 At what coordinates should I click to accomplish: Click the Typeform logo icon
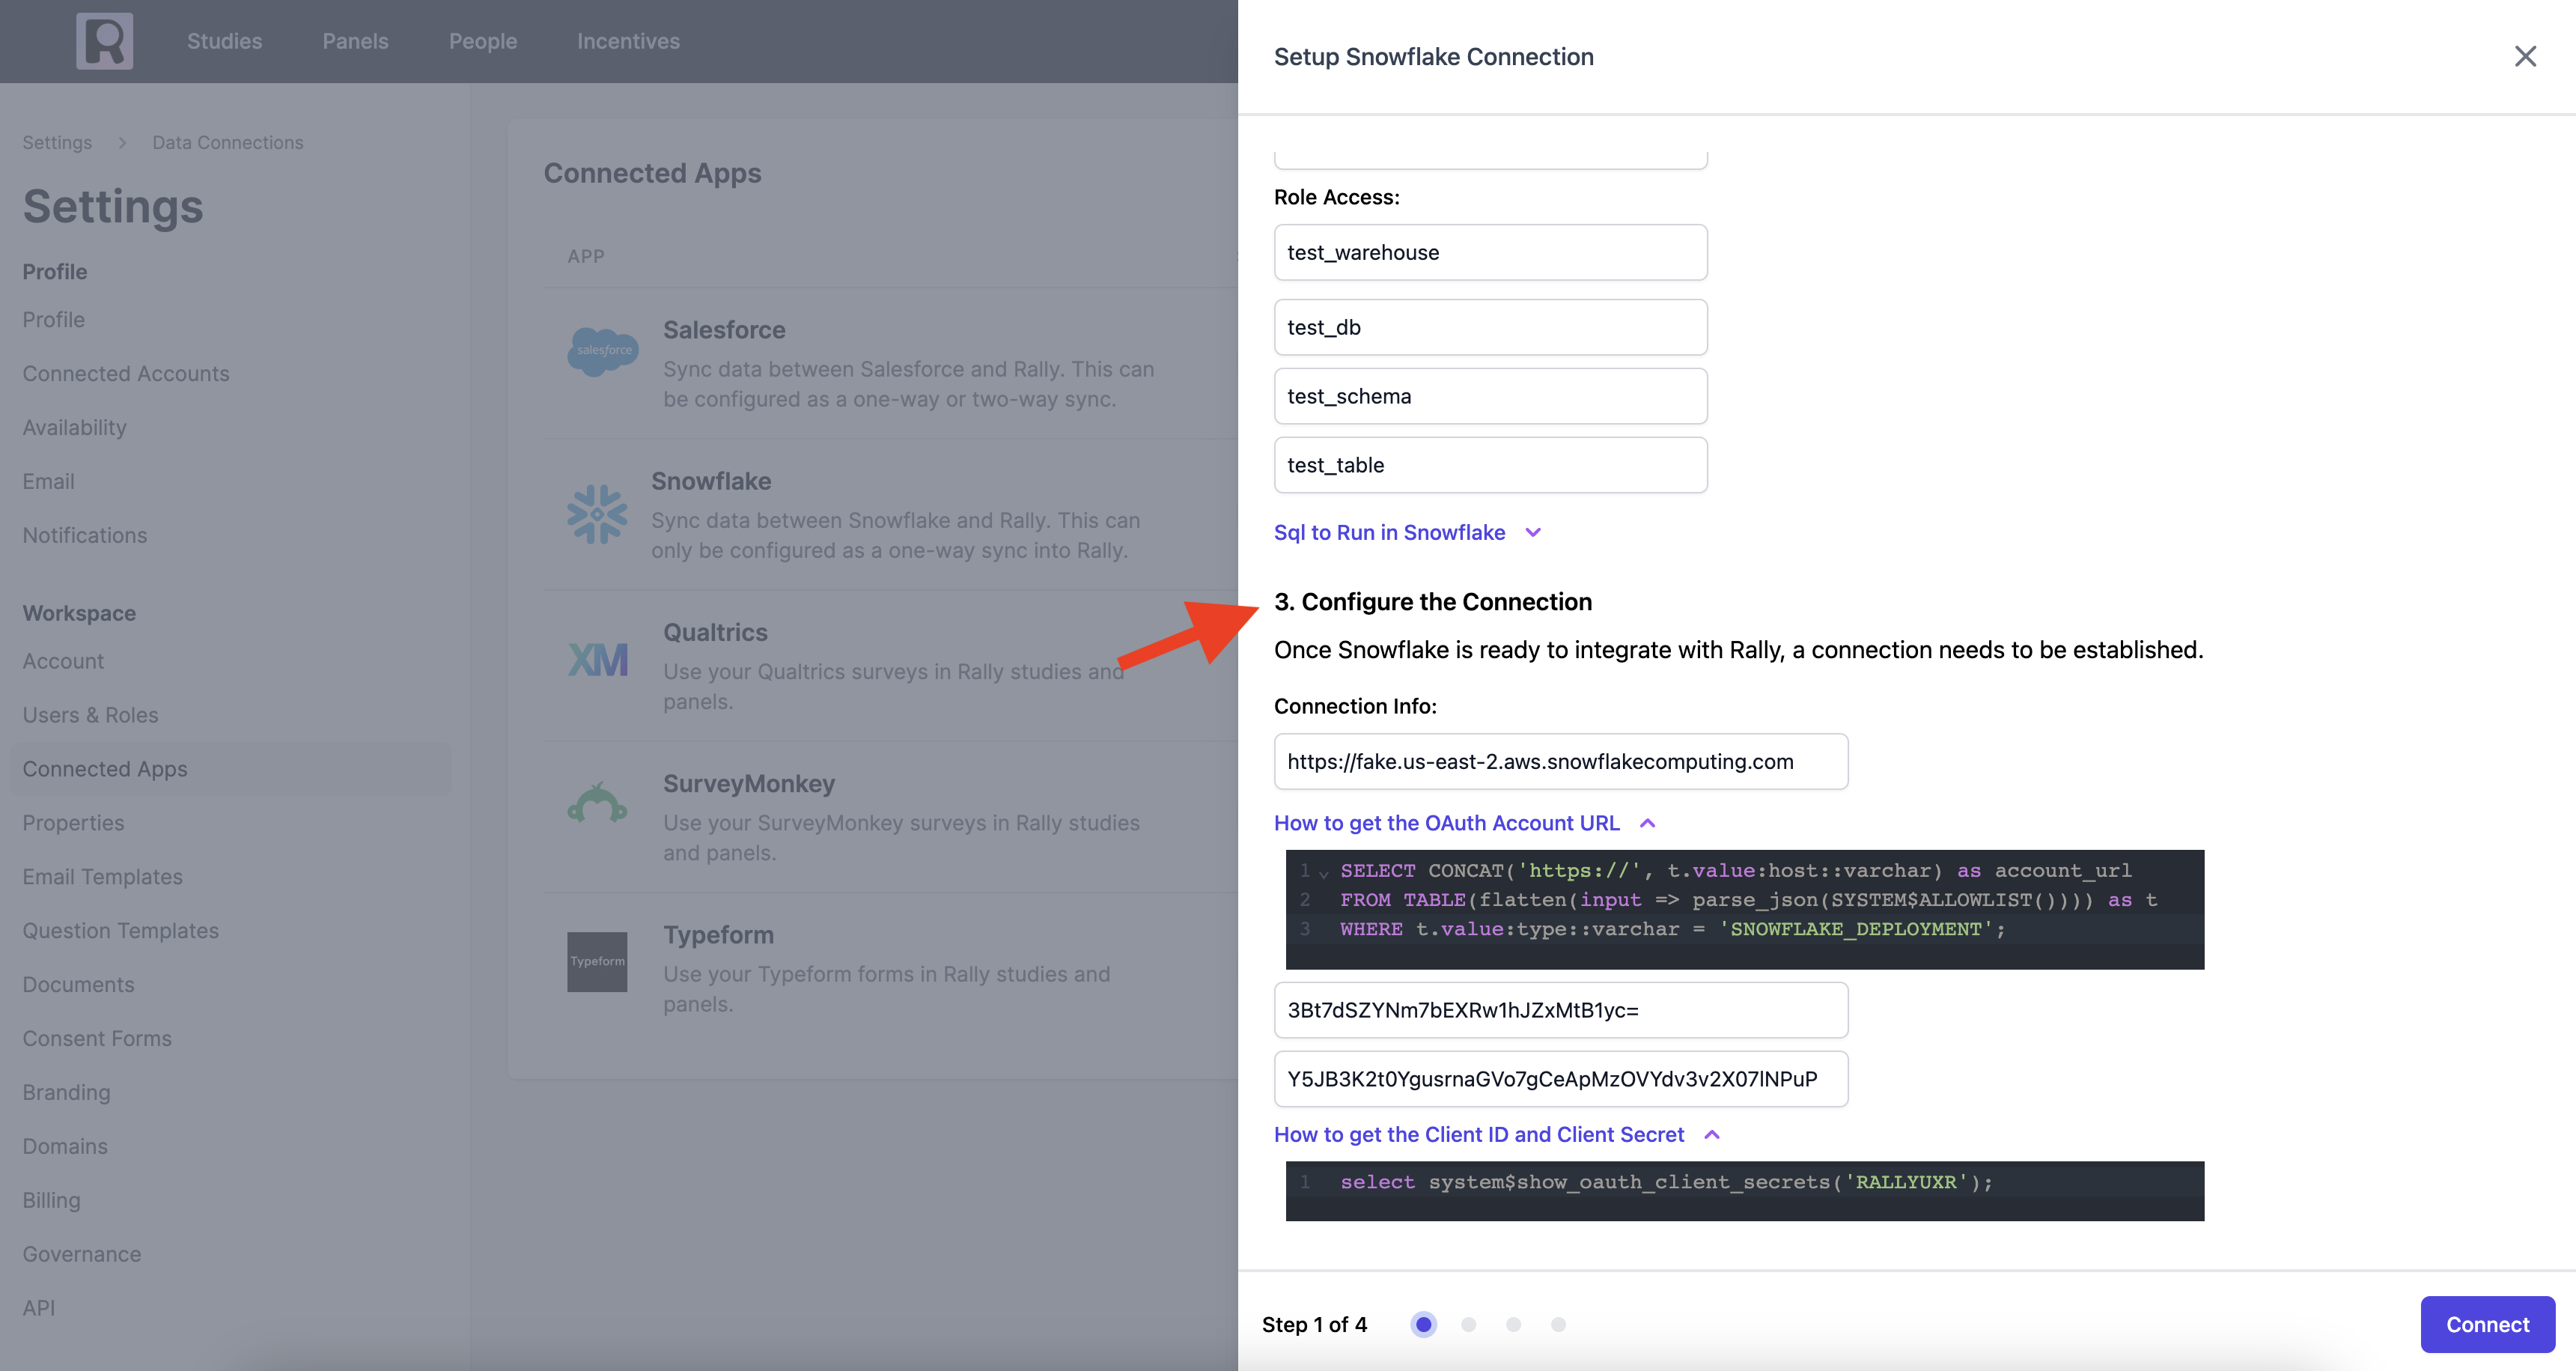(597, 961)
